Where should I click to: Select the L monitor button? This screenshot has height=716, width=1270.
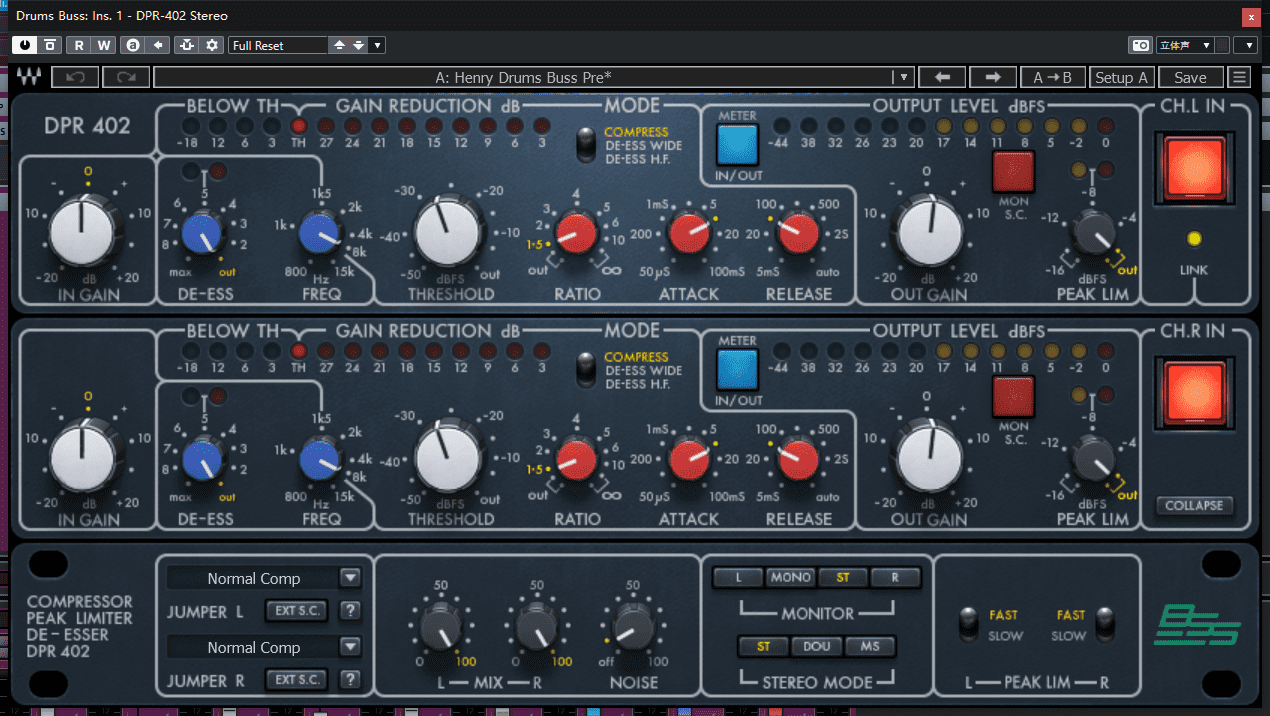pos(738,577)
